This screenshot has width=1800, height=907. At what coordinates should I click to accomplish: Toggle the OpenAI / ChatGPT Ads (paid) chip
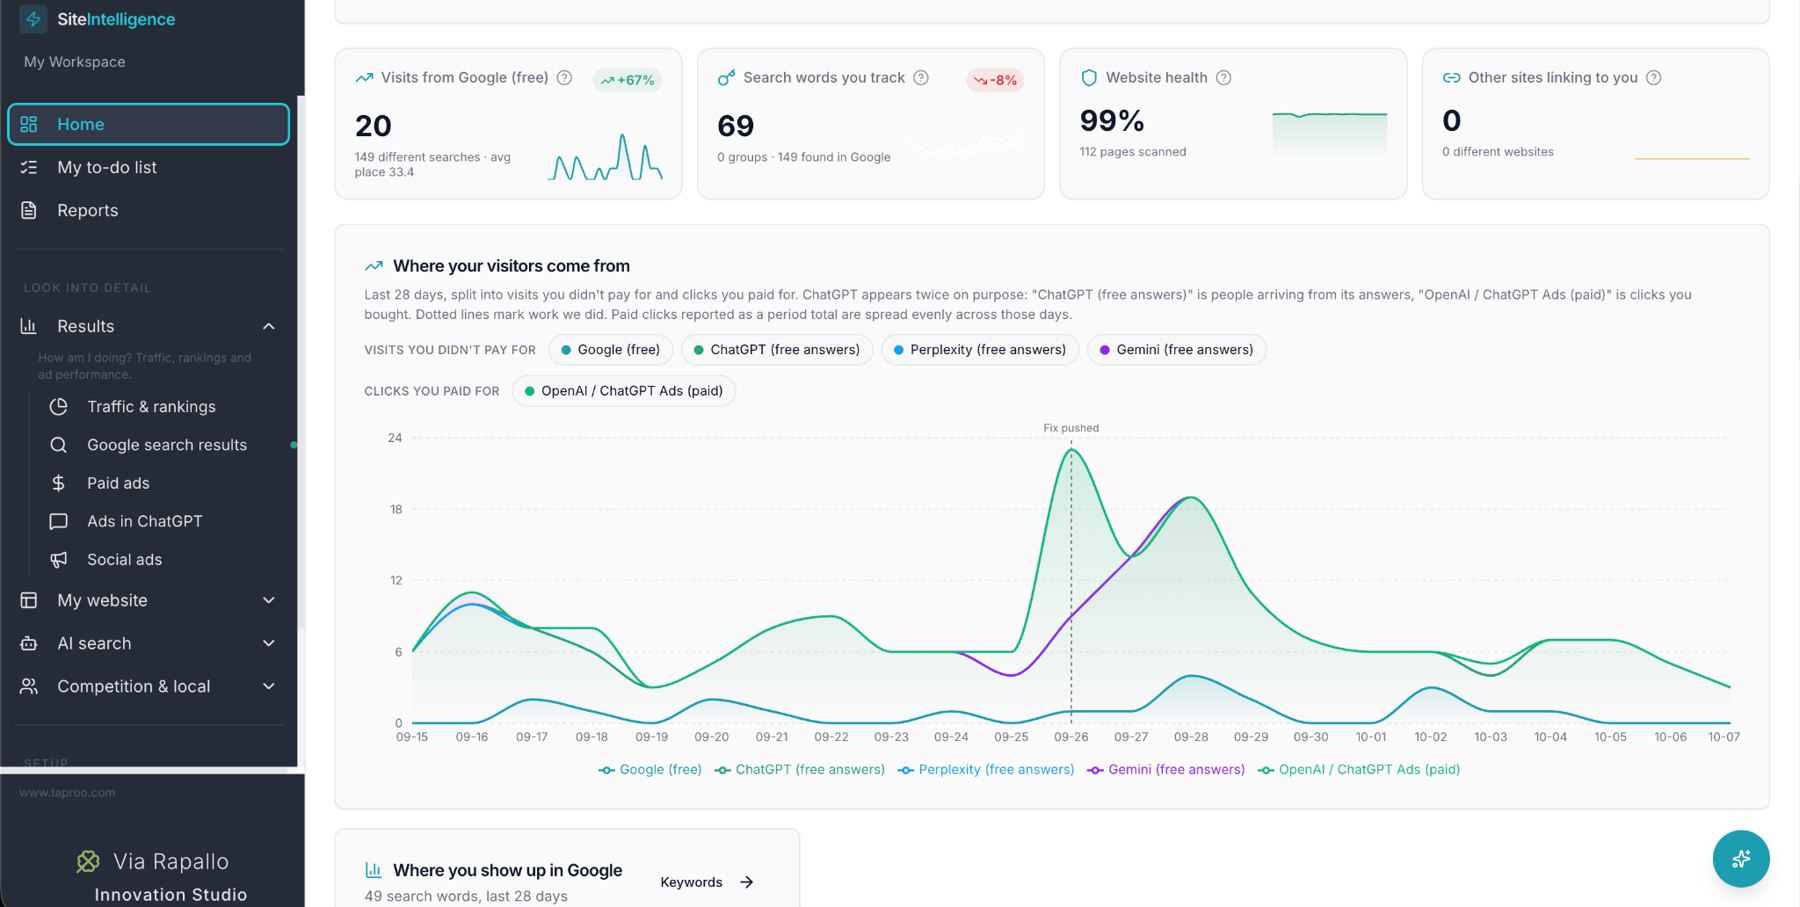tap(624, 391)
